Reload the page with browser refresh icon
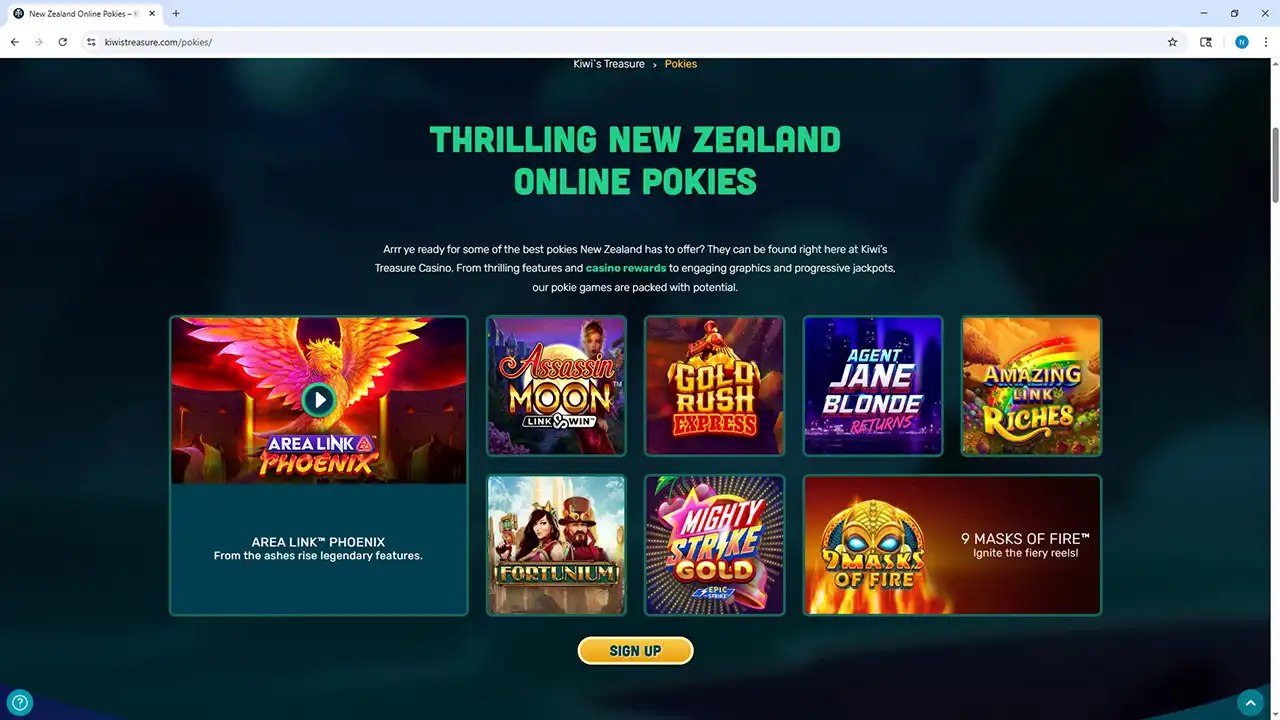Image resolution: width=1280 pixels, height=720 pixels. point(63,42)
